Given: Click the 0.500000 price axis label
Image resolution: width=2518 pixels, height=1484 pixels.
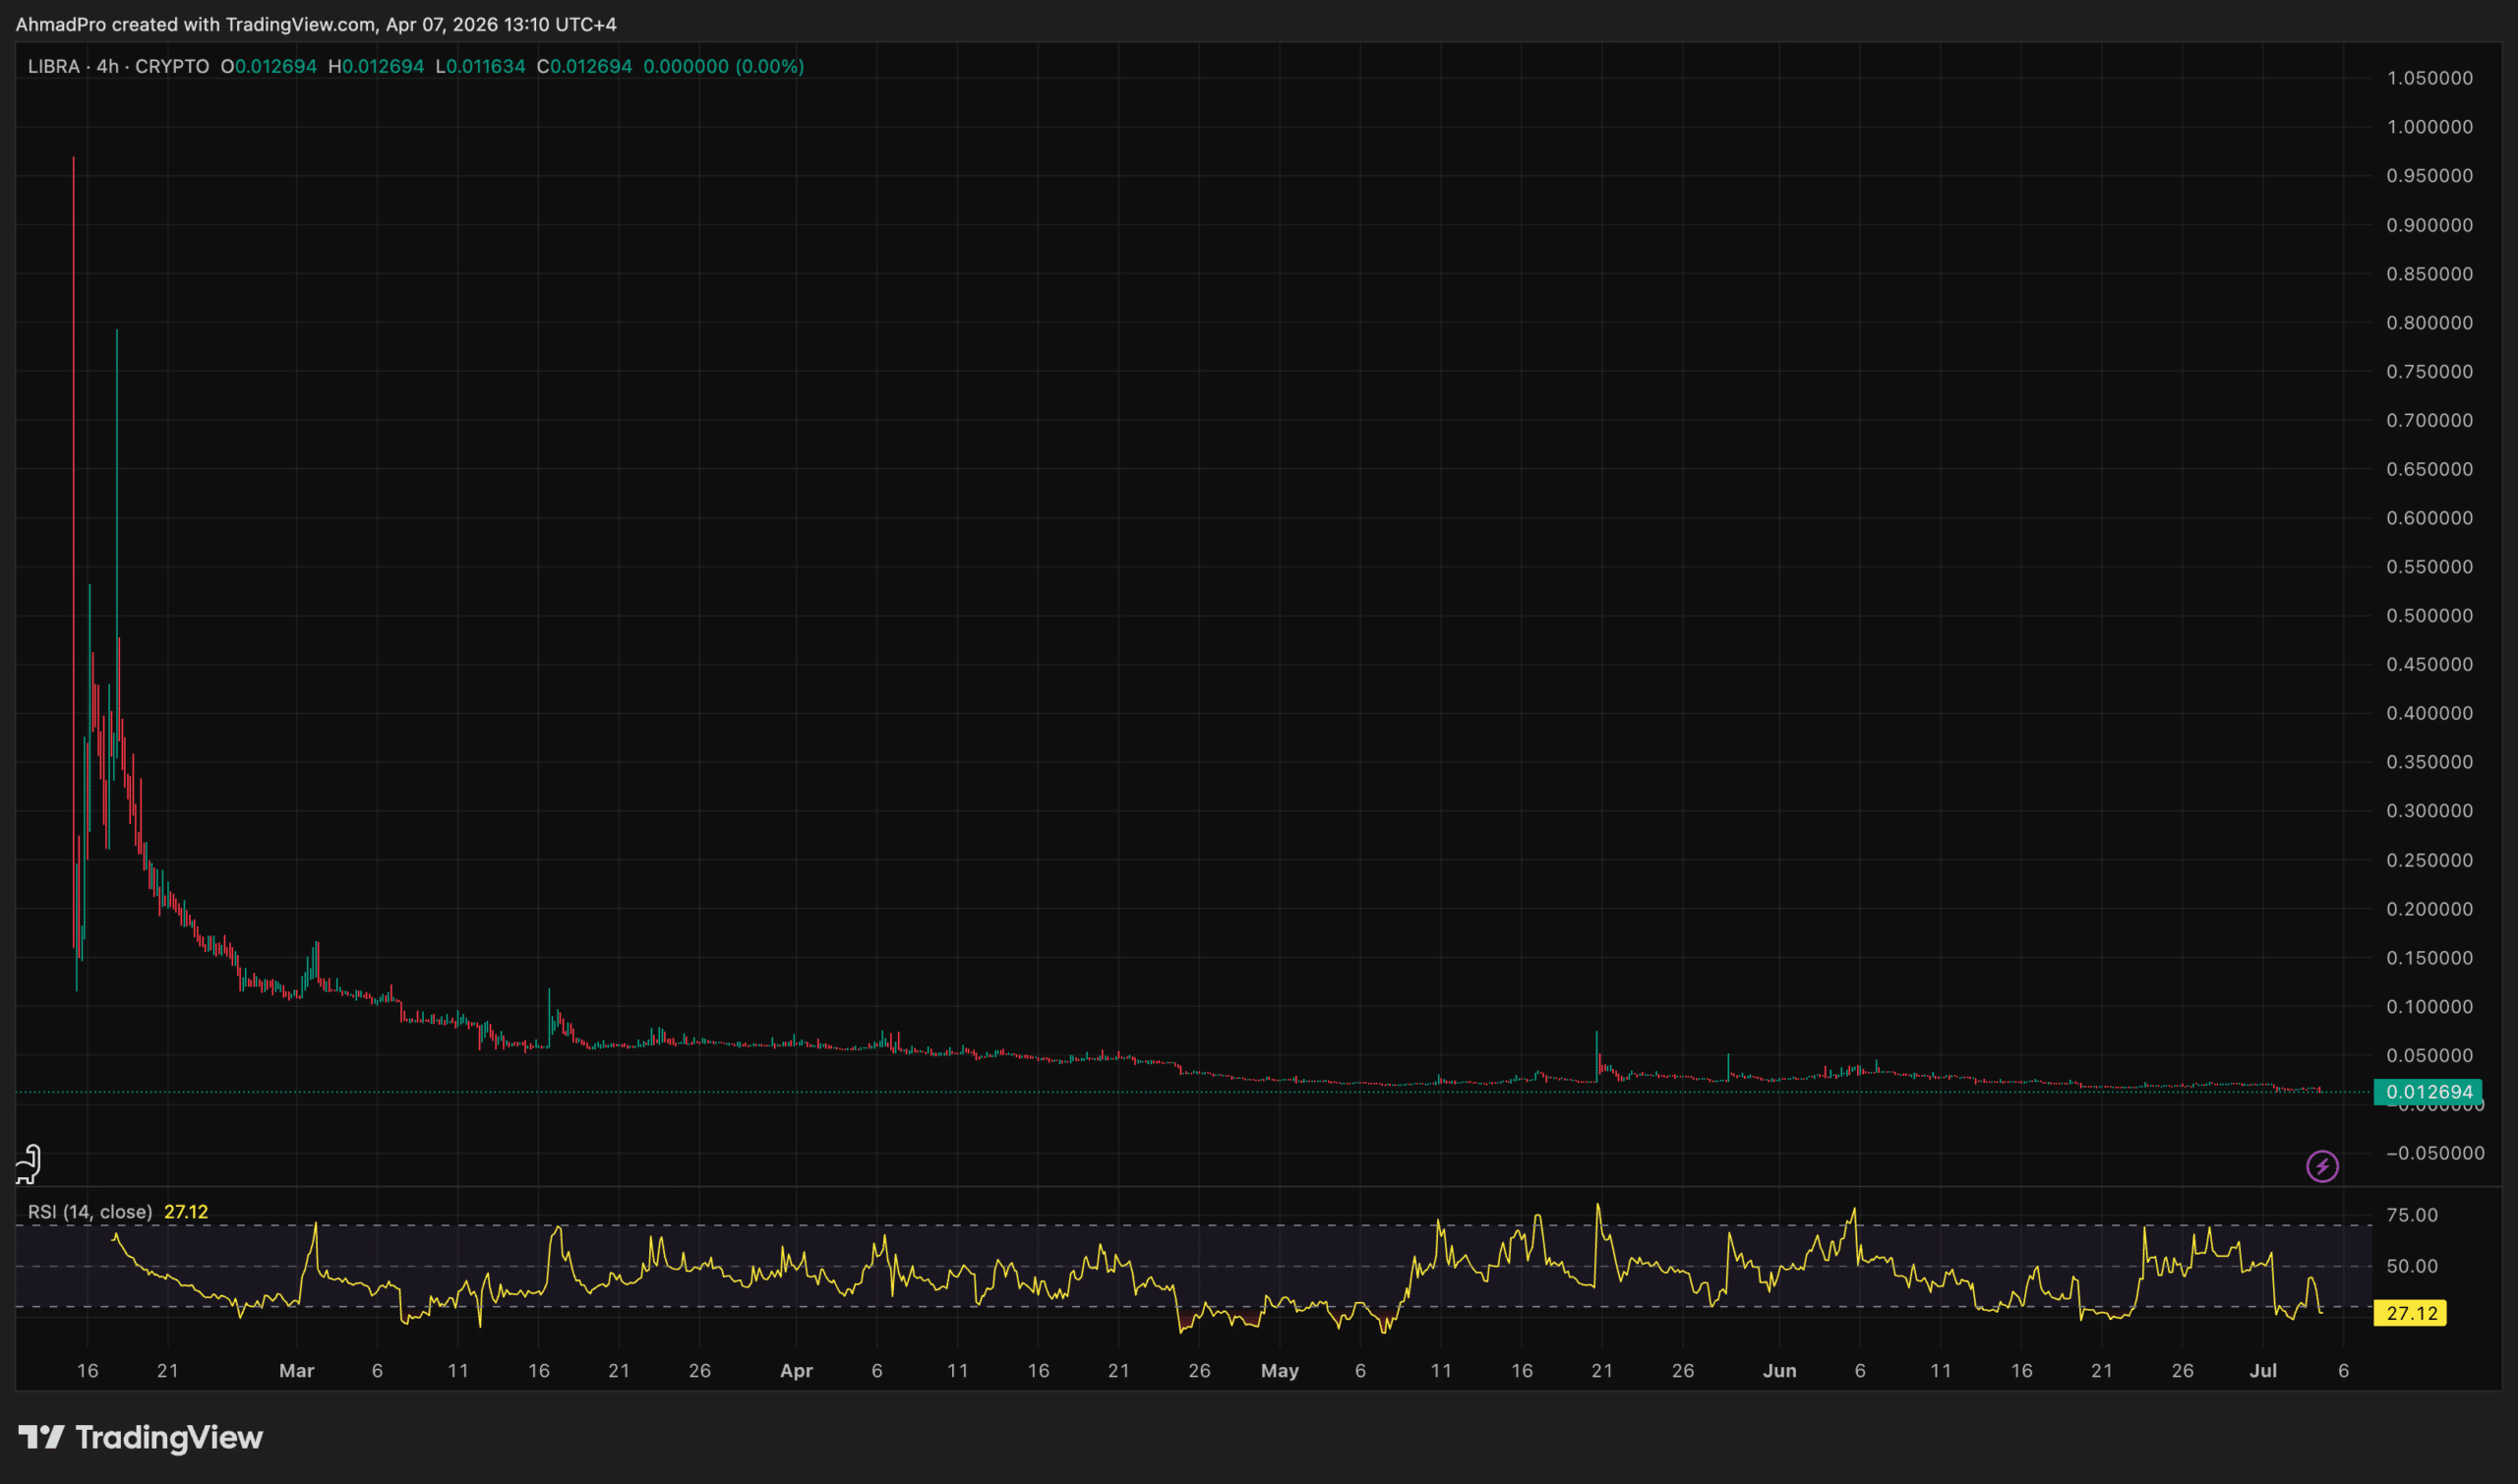Looking at the screenshot, I should (x=2429, y=616).
